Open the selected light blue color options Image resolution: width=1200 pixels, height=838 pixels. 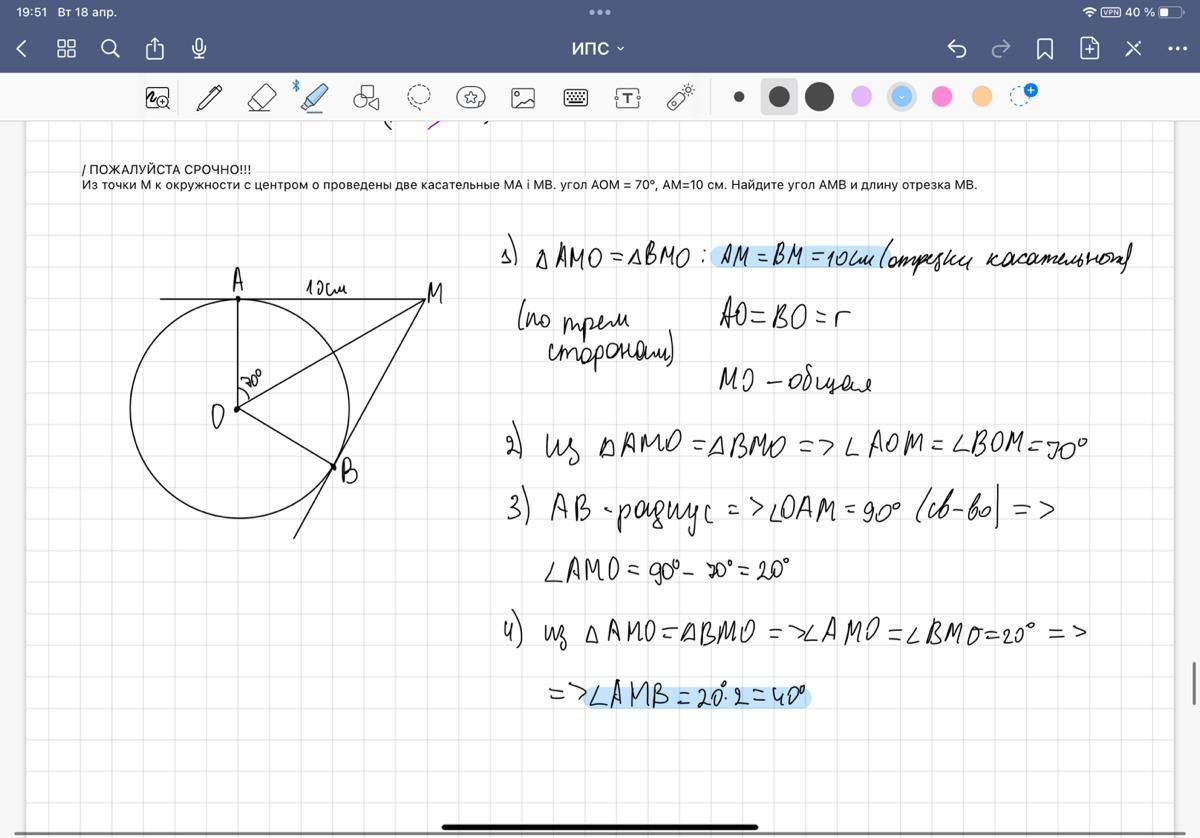(902, 97)
